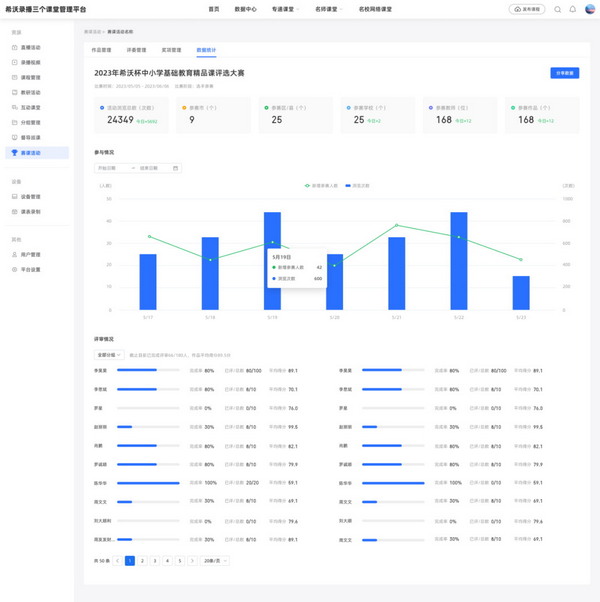This screenshot has width=600, height=602.
Task: Click the 开始日期 date input field
Action: click(x=112, y=168)
